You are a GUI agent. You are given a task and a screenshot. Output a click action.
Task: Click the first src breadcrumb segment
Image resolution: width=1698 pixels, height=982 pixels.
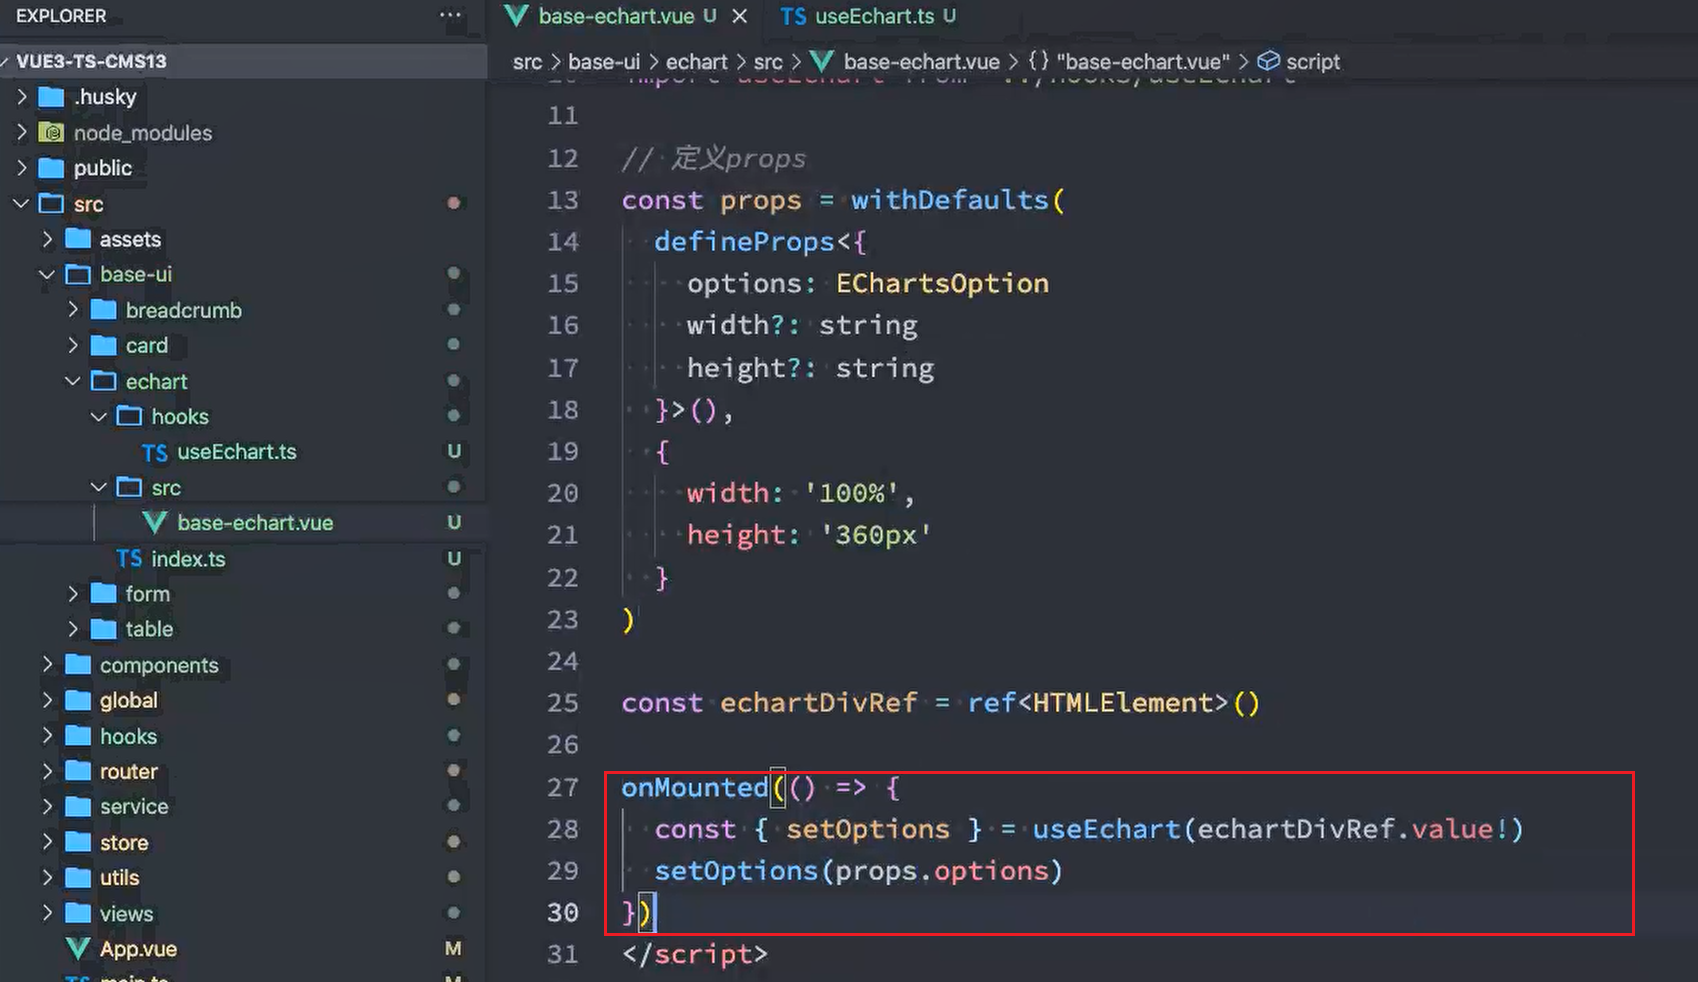click(x=528, y=62)
